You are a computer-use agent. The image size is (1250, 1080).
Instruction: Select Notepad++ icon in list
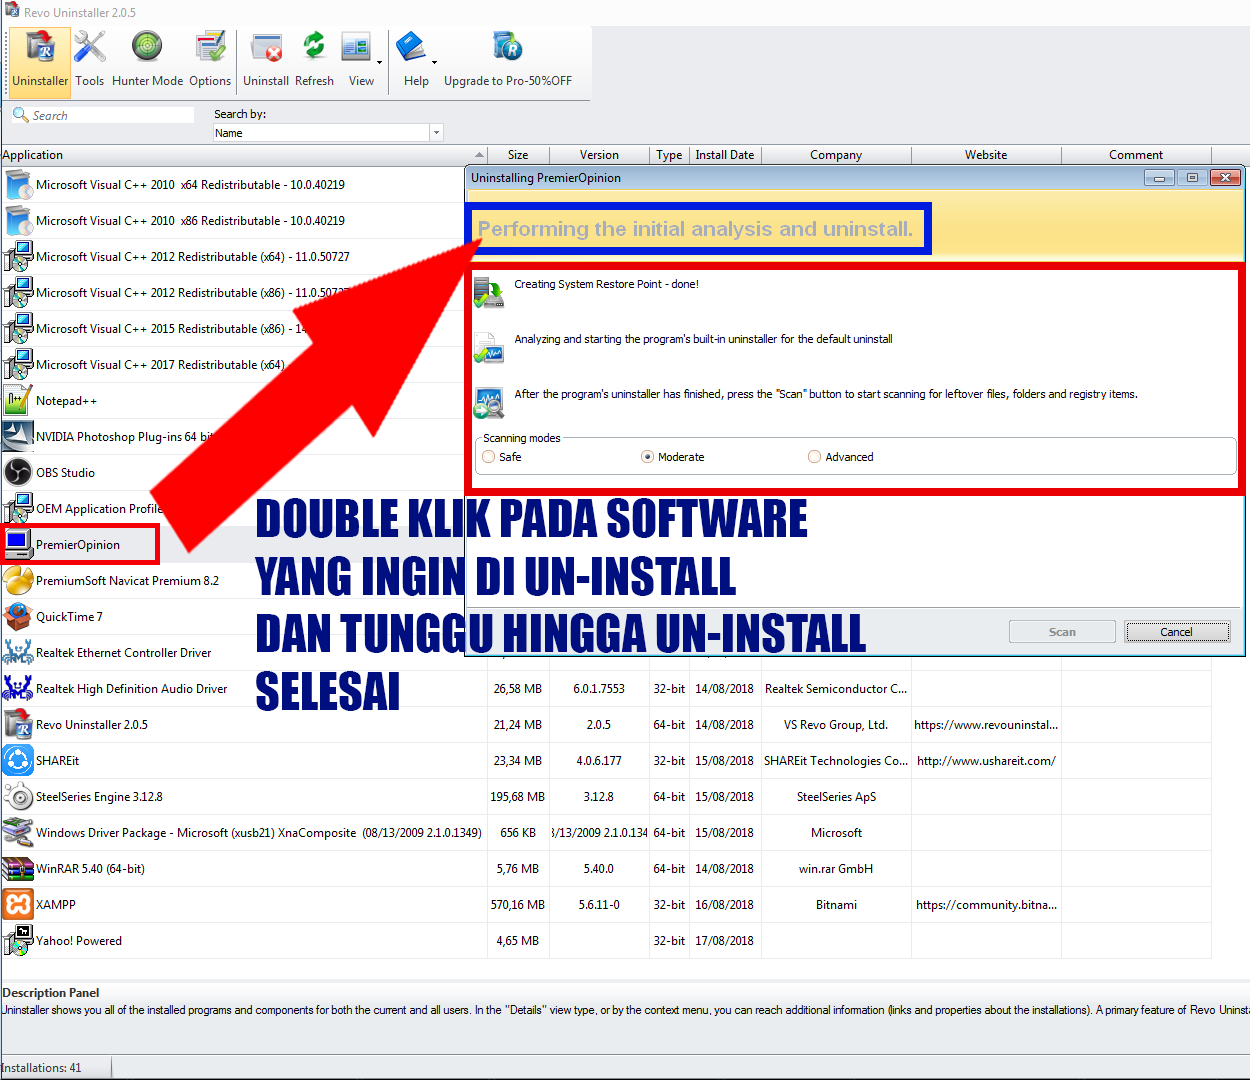(x=18, y=401)
